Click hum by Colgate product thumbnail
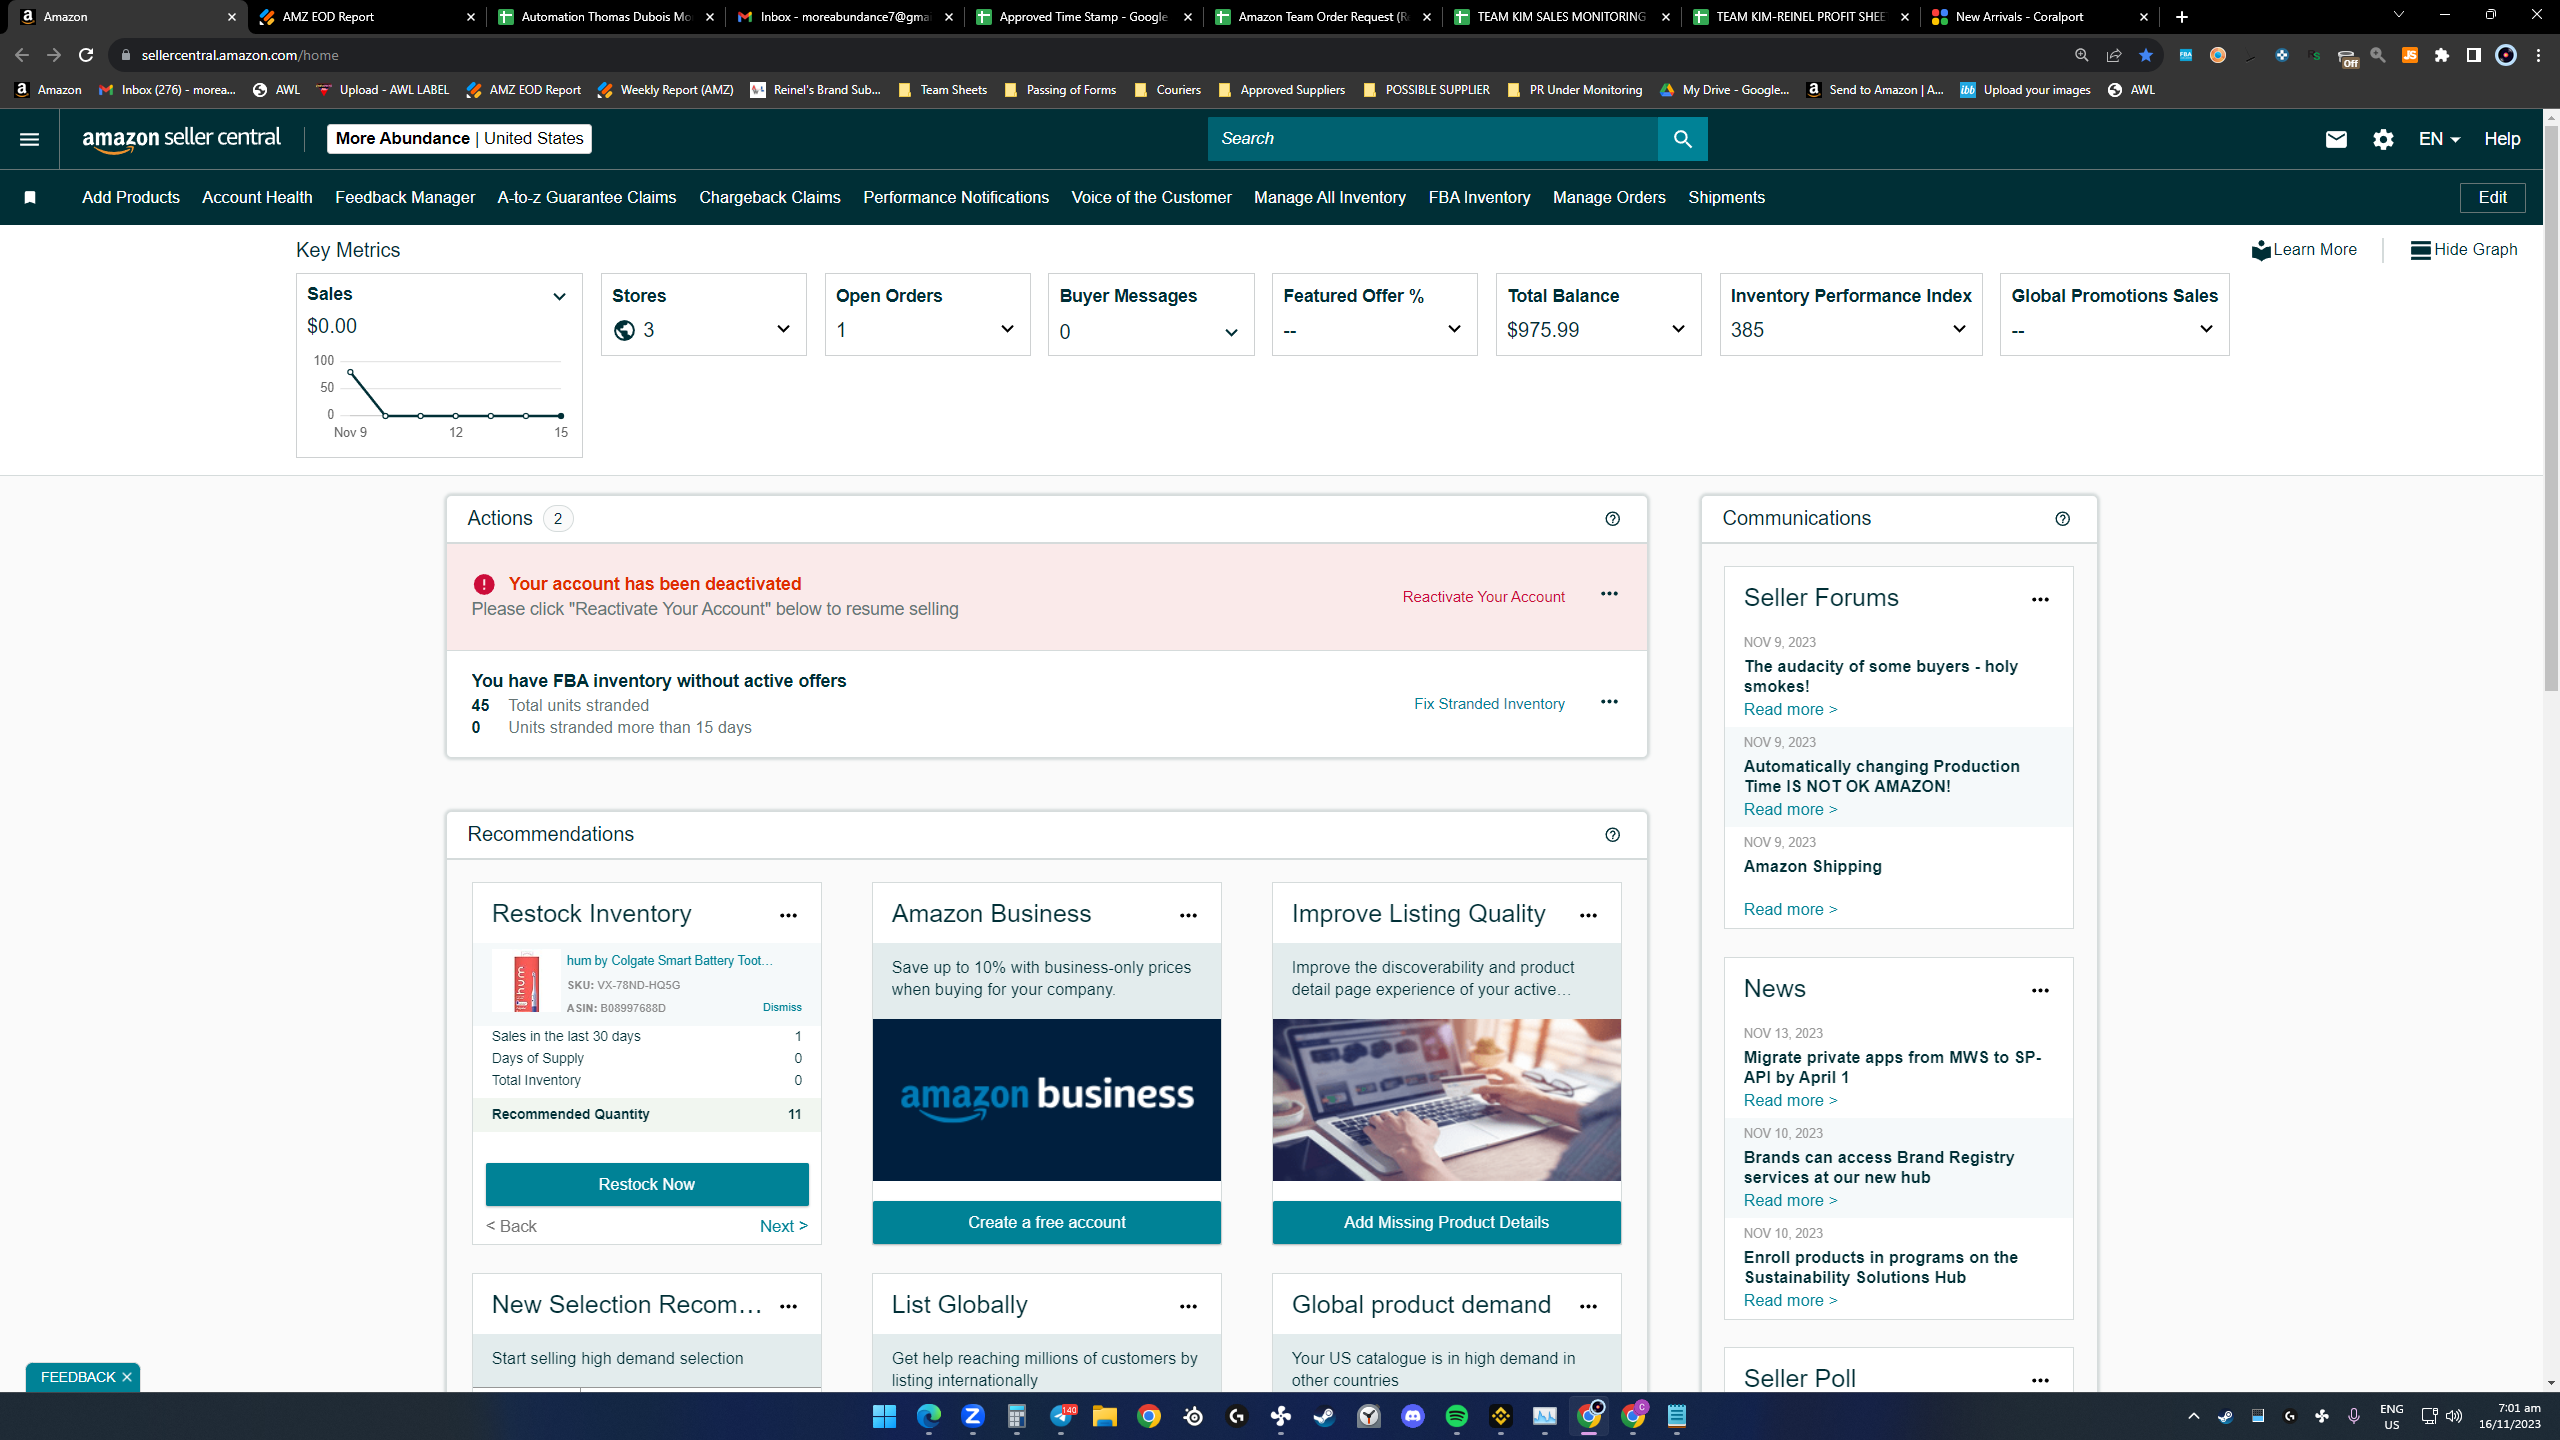Viewport: 2560px width, 1440px height. (x=526, y=981)
